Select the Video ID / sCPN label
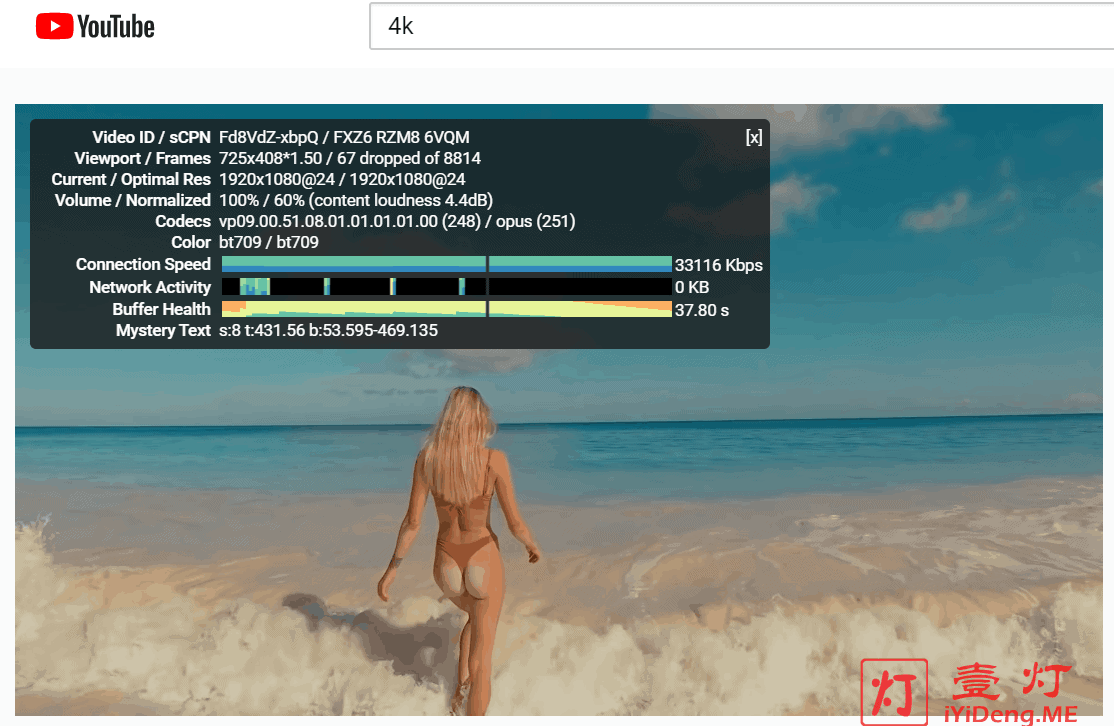This screenshot has height=726, width=1114. pos(151,137)
